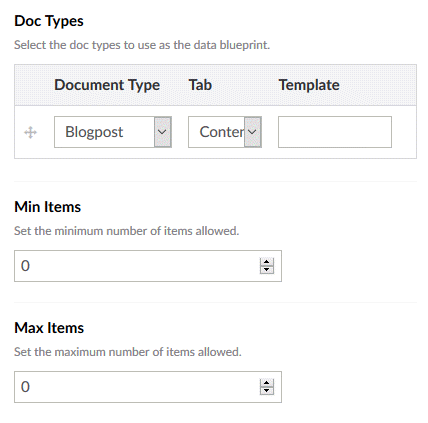428x423 pixels.
Task: Click the Max Items label
Action: click(49, 328)
